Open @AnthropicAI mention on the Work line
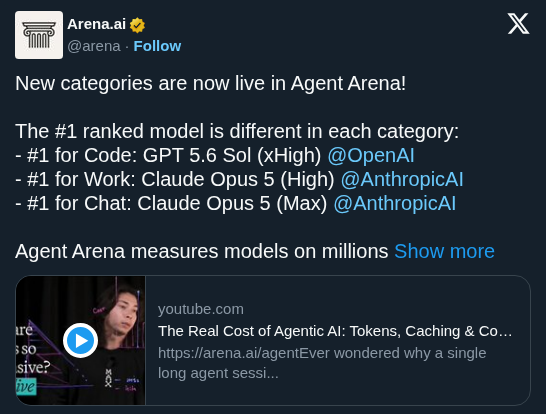 pyautogui.click(x=402, y=179)
